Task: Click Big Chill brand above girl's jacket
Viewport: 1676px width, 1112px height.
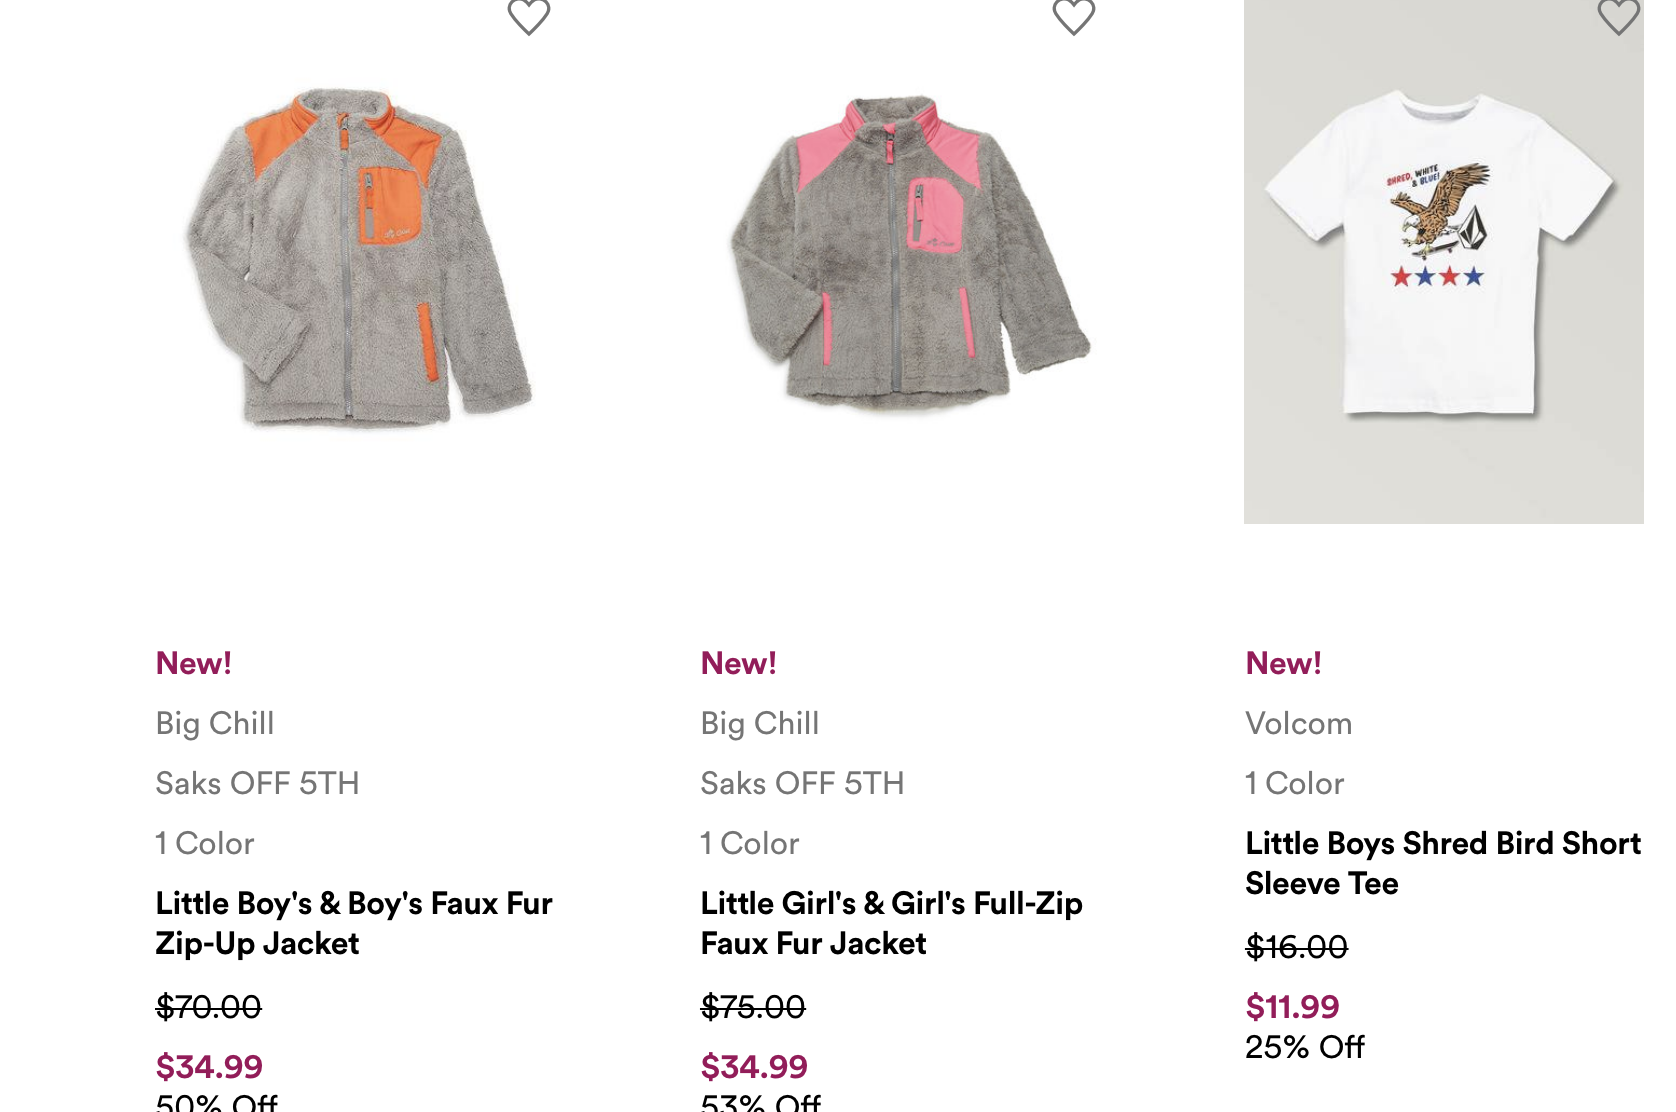Action: click(x=760, y=723)
